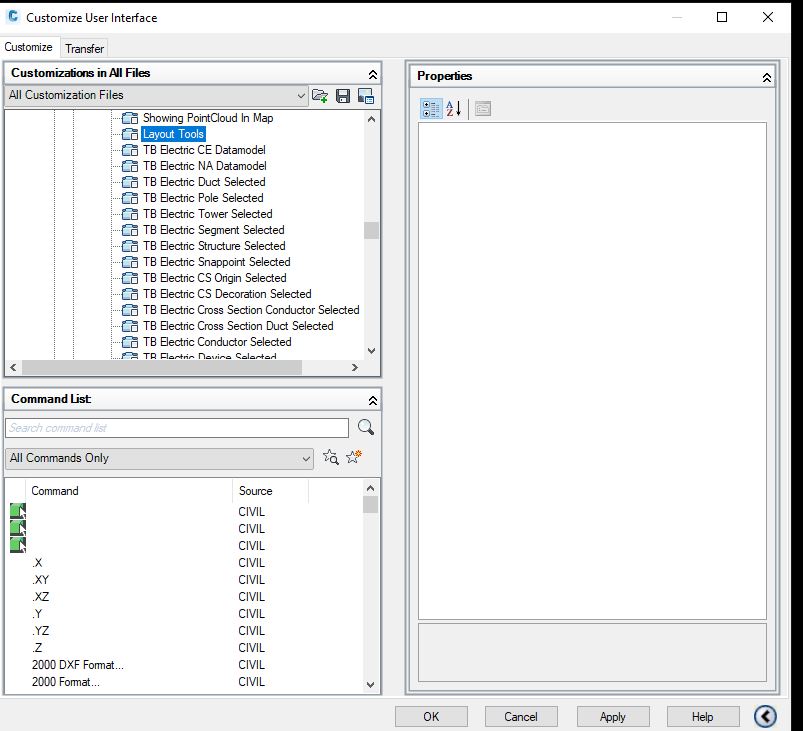Collapse the dialog with the bottom-right arrow
The image size is (803, 731).
[x=765, y=716]
